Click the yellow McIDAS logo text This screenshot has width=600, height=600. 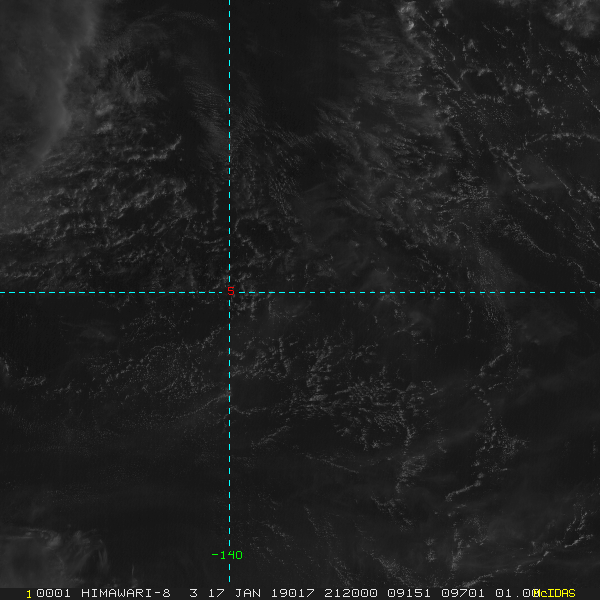point(554,593)
